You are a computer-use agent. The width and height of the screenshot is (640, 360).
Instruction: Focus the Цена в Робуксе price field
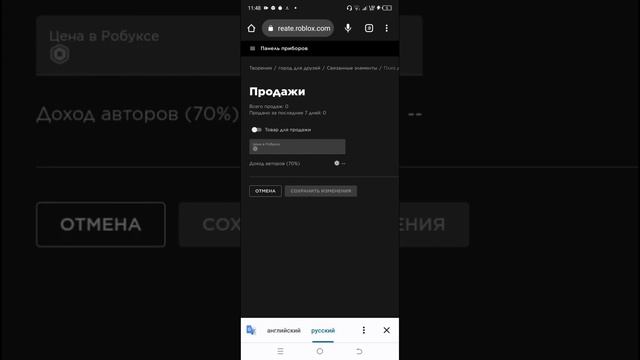[x=297, y=147]
